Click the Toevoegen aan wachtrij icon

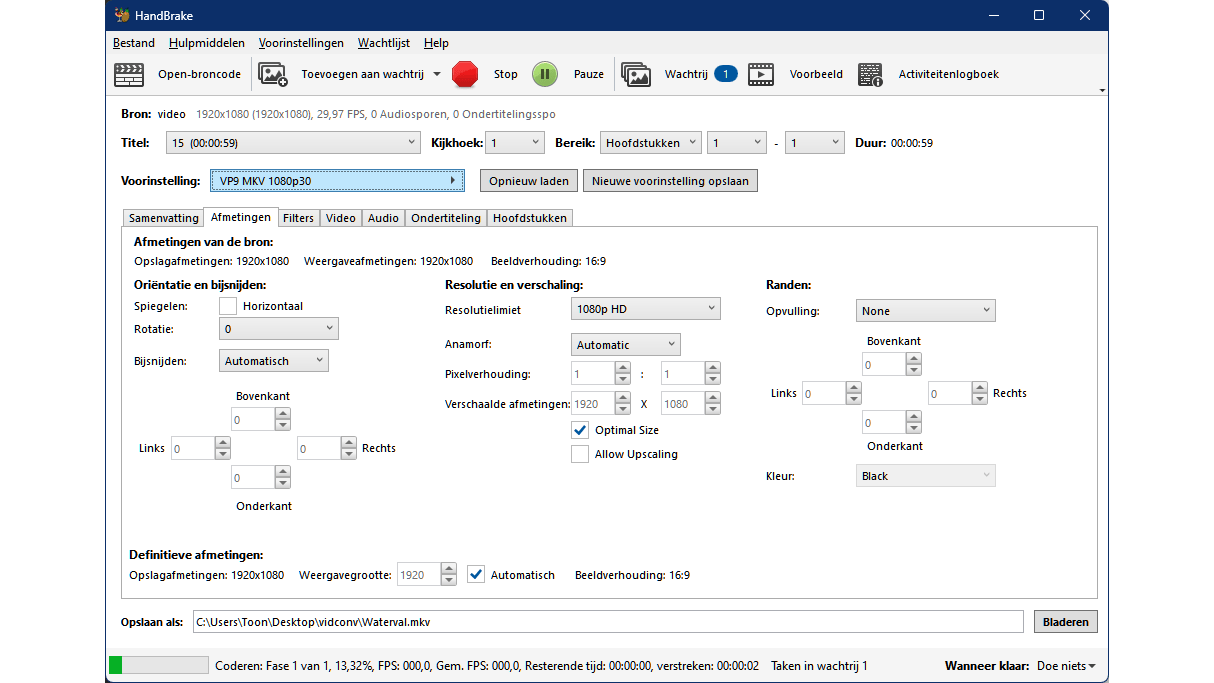pos(273,74)
